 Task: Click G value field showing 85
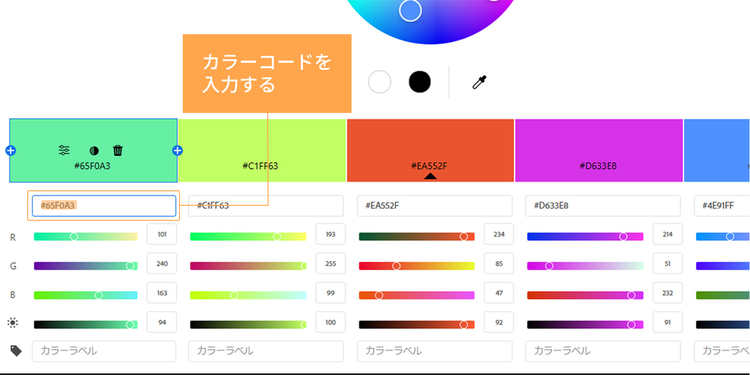(x=499, y=264)
